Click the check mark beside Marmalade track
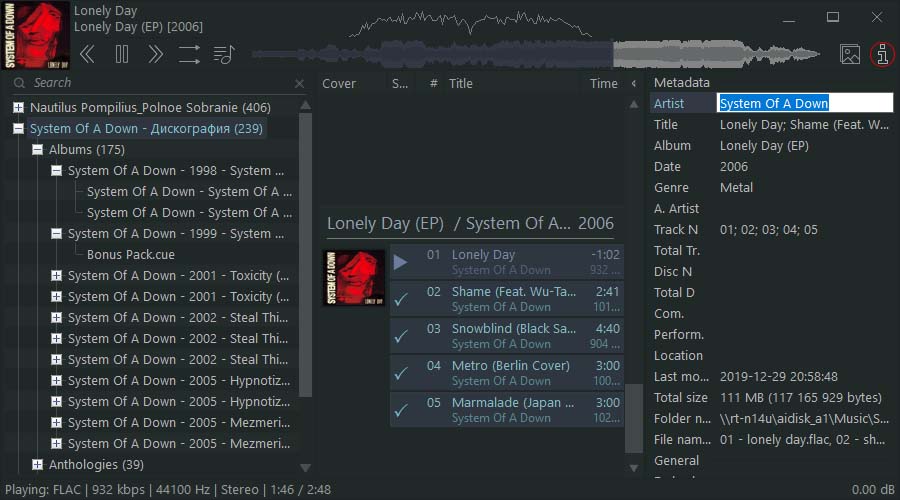This screenshot has width=900, height=500. click(401, 410)
